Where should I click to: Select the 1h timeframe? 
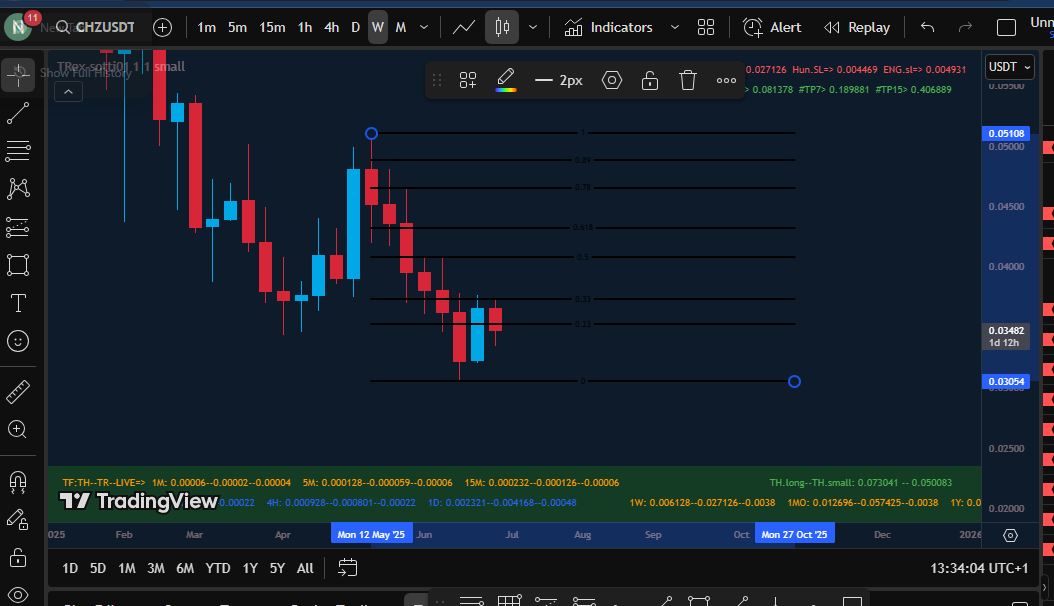point(305,28)
